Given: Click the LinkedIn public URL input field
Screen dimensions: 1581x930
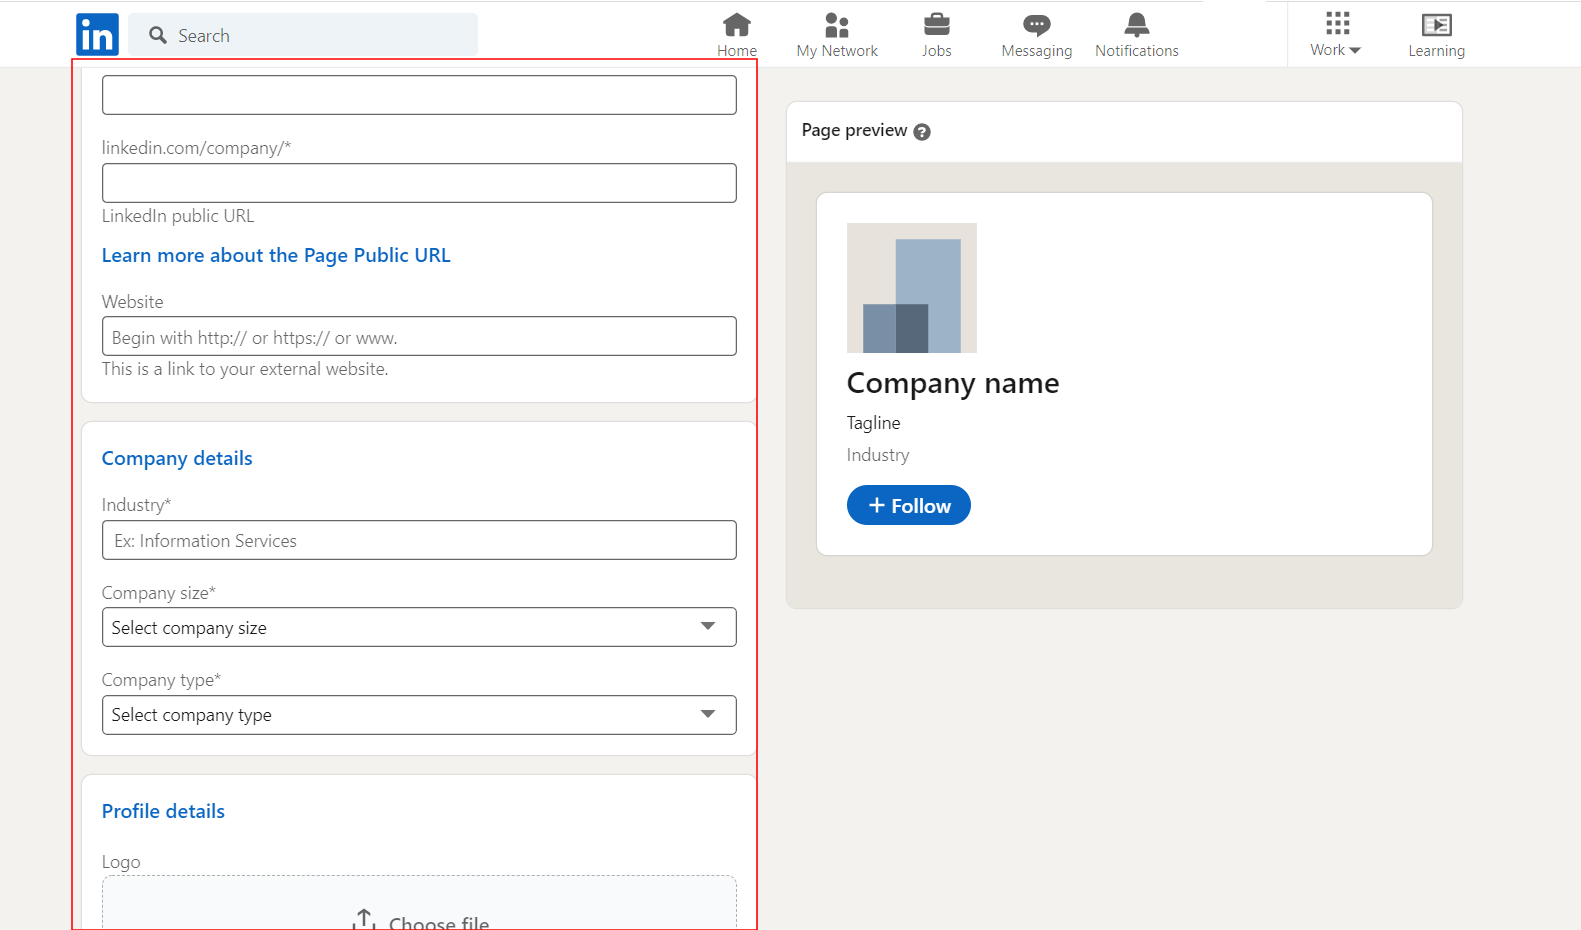Looking at the screenshot, I should [419, 183].
